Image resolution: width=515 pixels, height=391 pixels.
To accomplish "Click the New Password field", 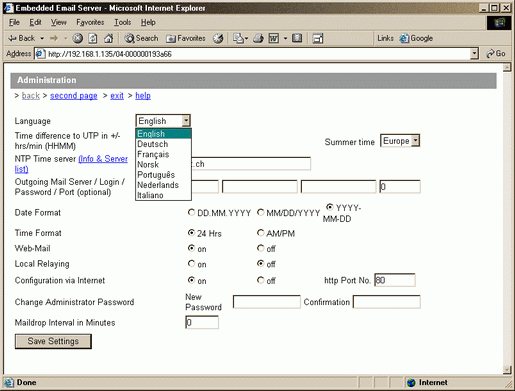I will pos(267,302).
